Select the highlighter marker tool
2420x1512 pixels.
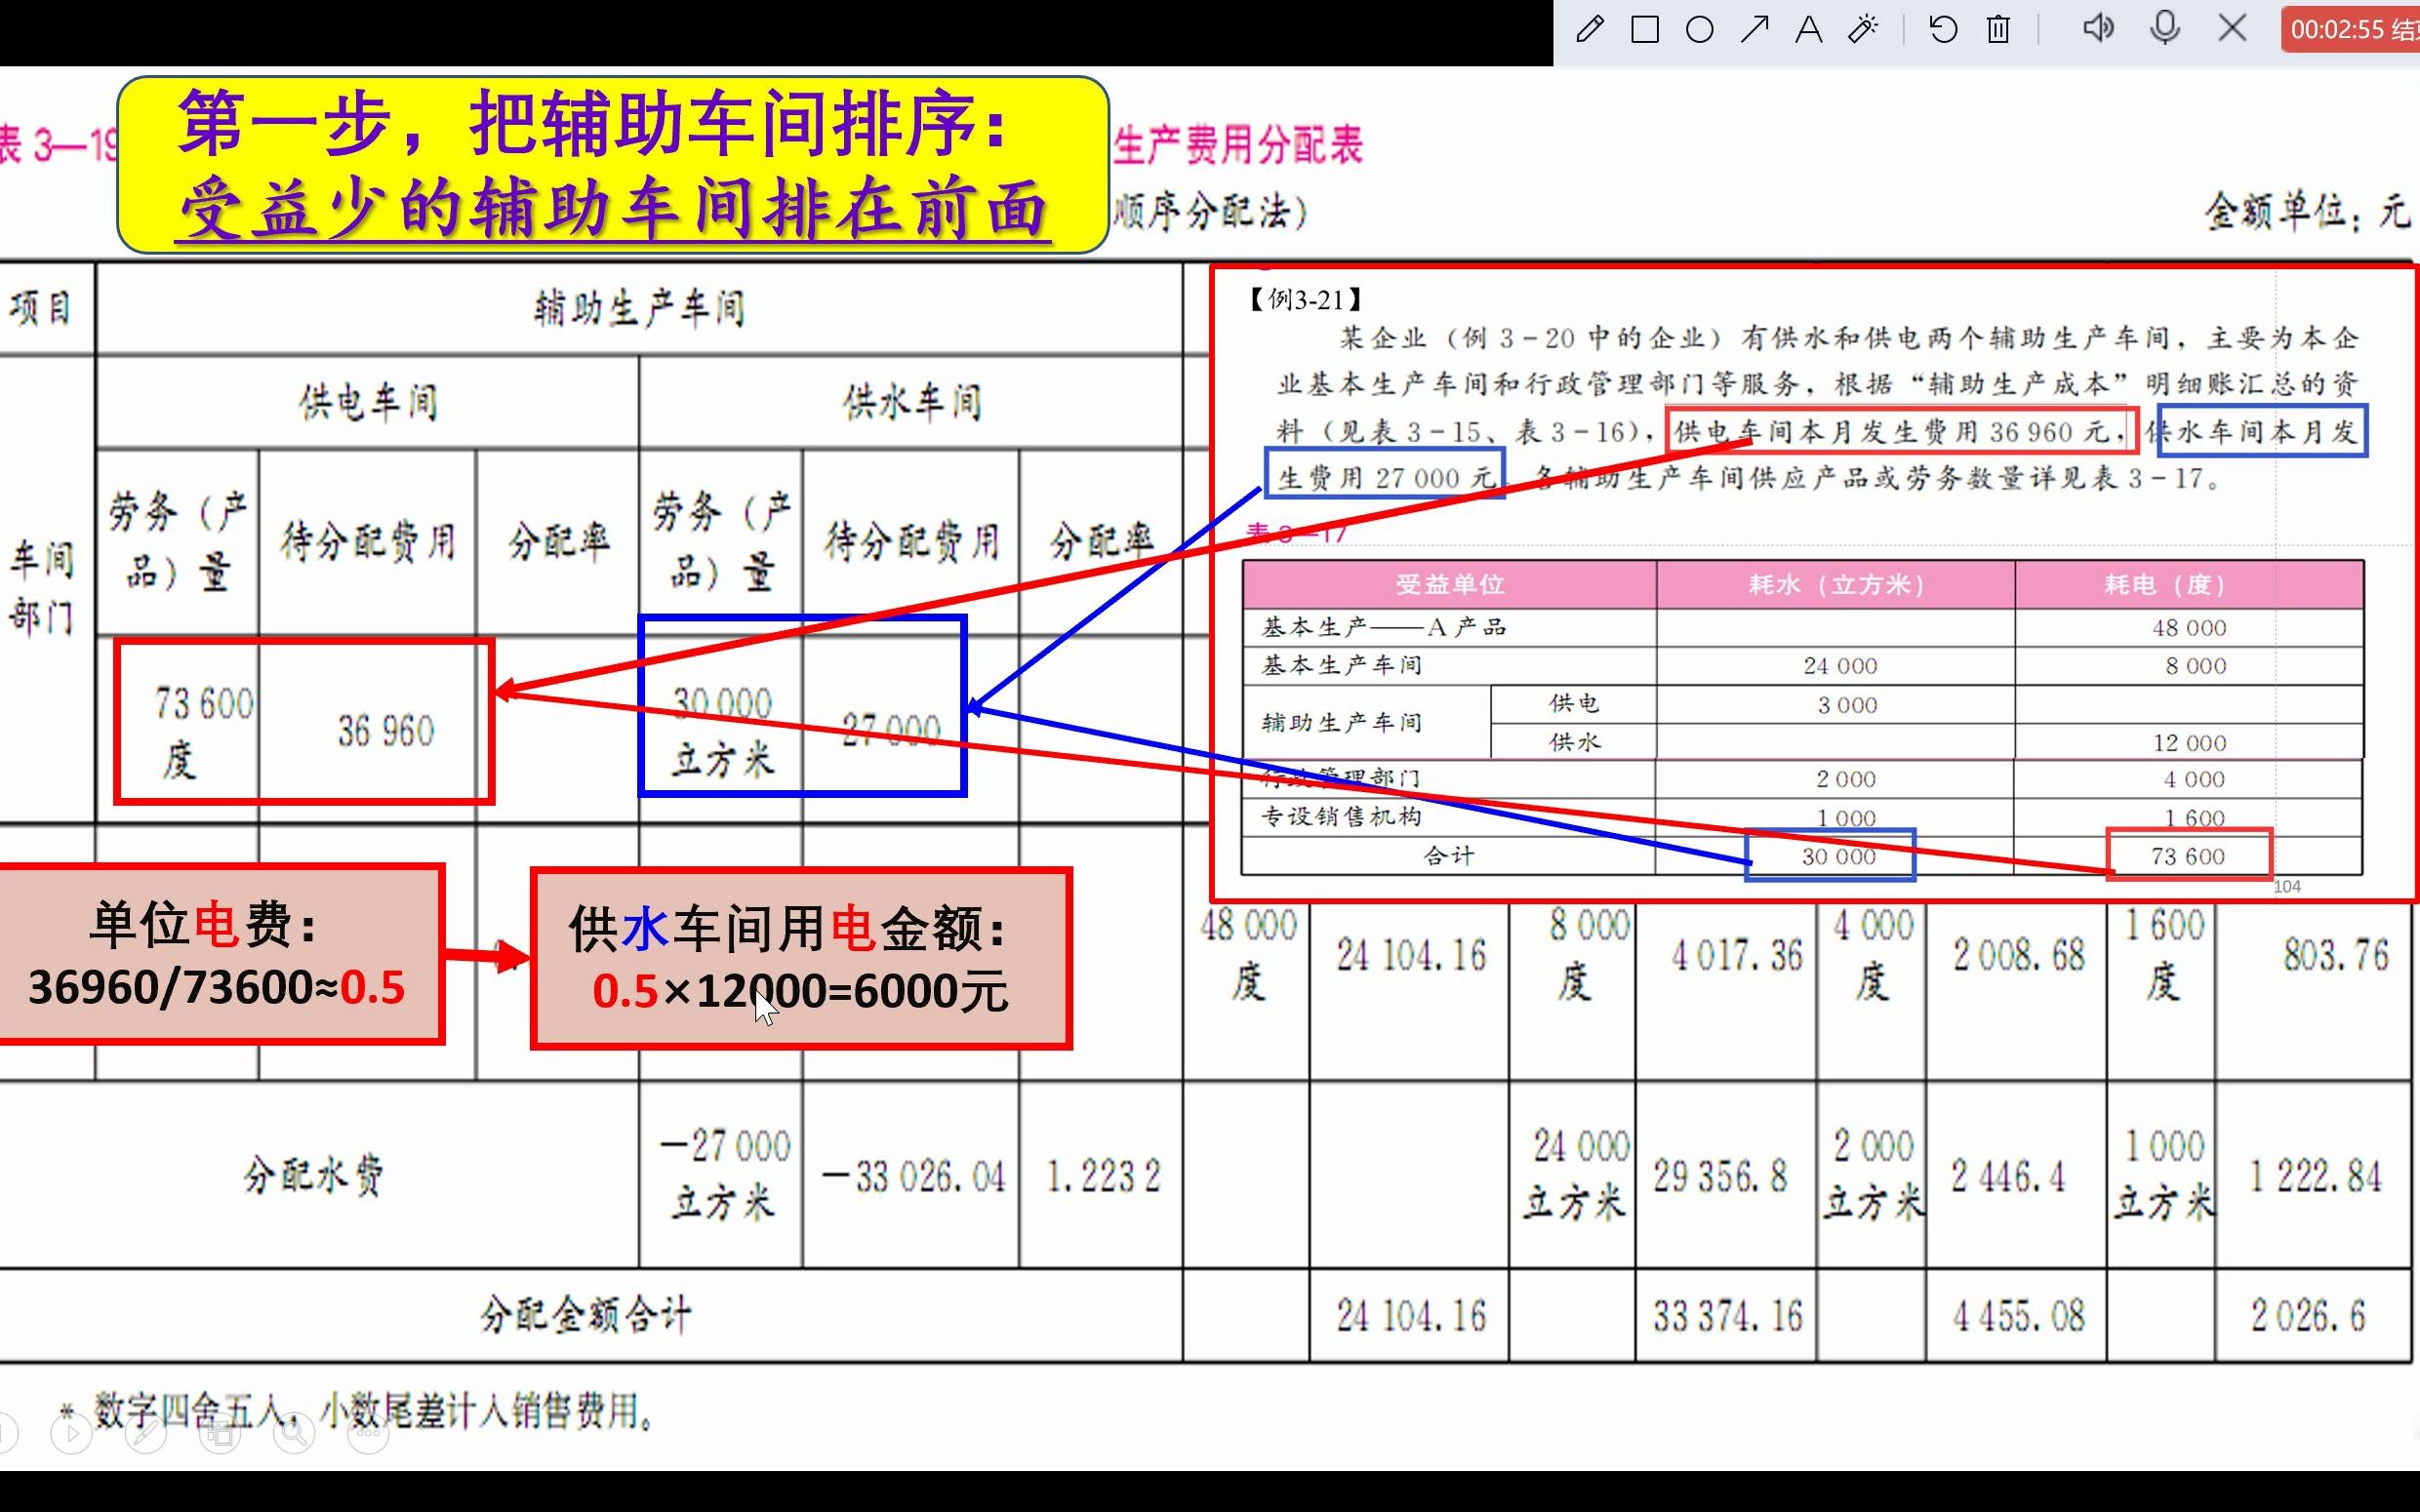click(1863, 29)
